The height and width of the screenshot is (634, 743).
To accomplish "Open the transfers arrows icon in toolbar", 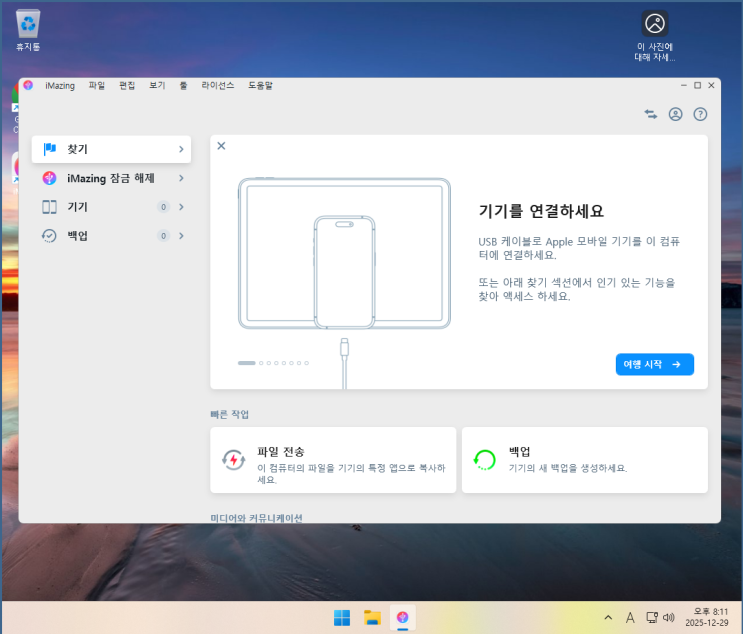I will pos(651,114).
